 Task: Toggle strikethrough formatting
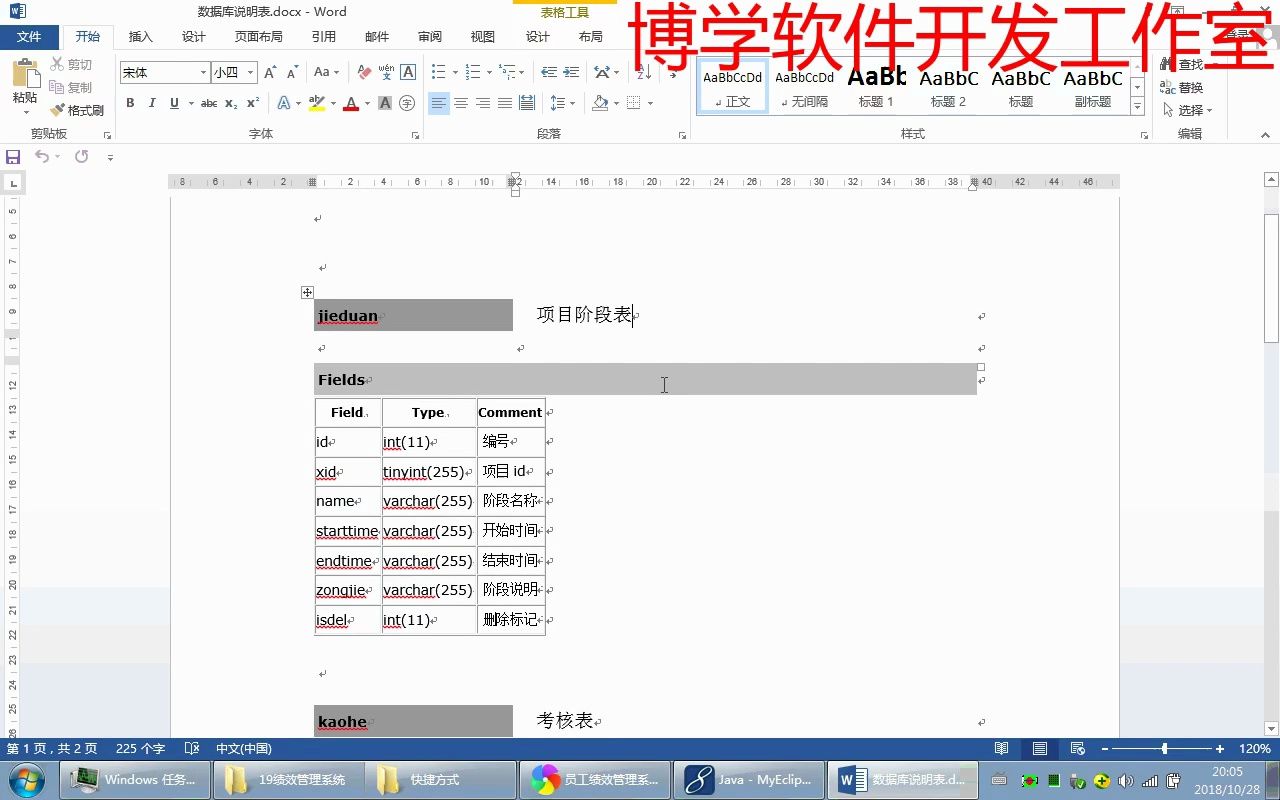coord(209,103)
